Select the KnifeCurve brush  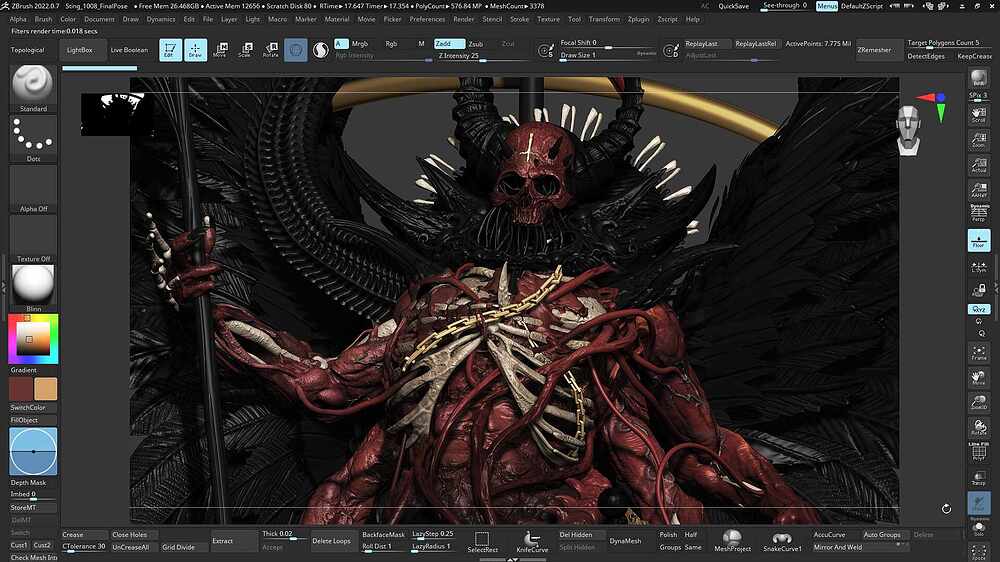point(532,541)
